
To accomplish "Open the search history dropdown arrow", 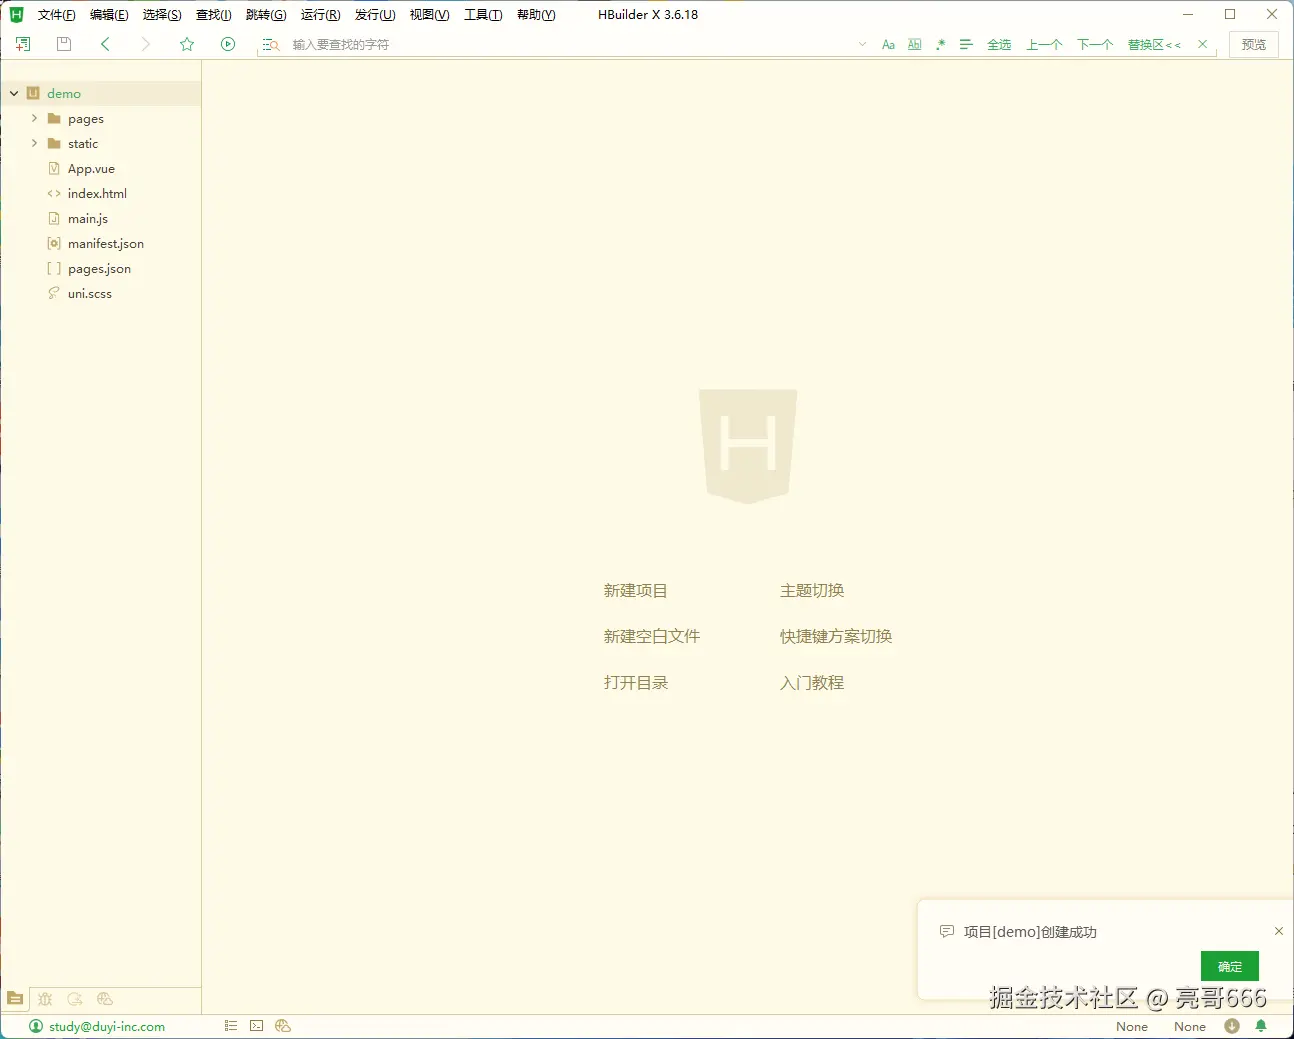I will (x=862, y=45).
